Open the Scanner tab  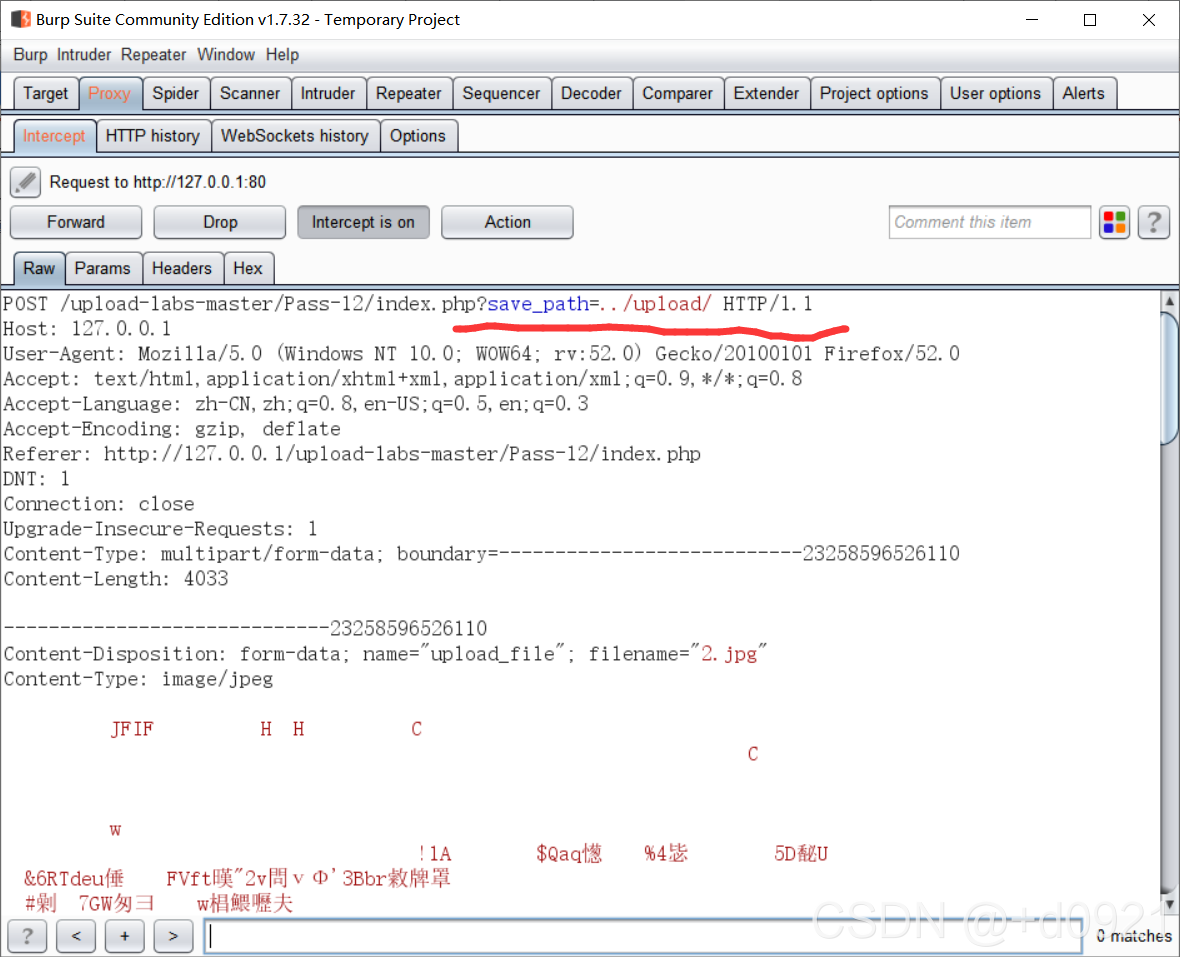(x=250, y=93)
